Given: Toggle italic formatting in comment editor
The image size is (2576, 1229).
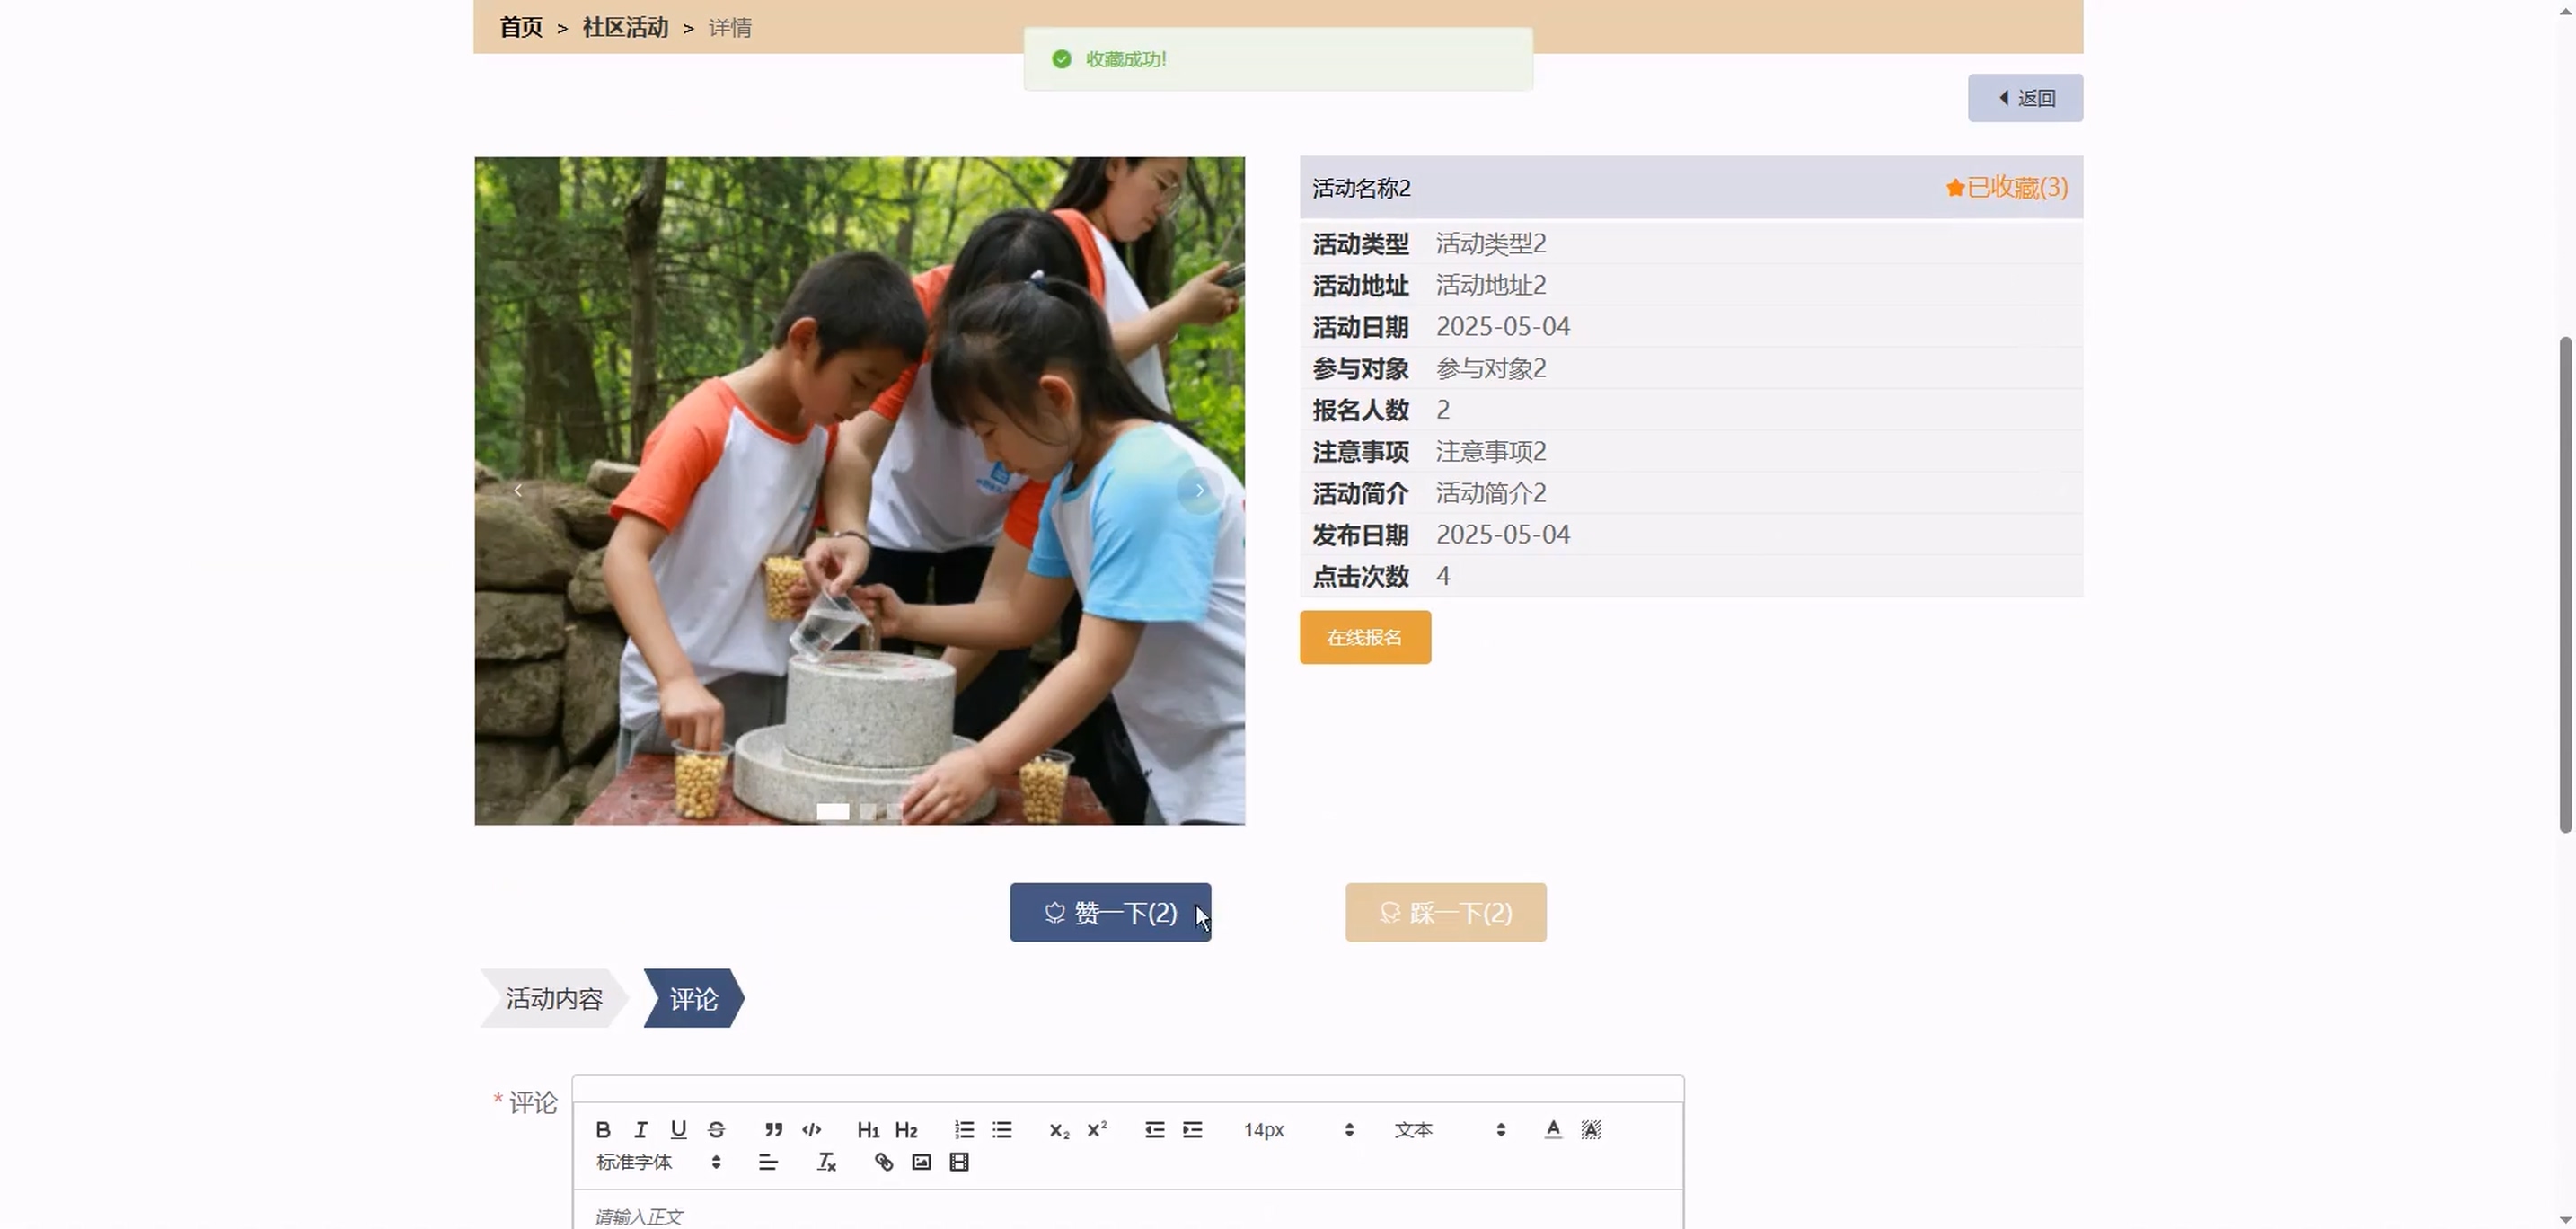Looking at the screenshot, I should (641, 1129).
